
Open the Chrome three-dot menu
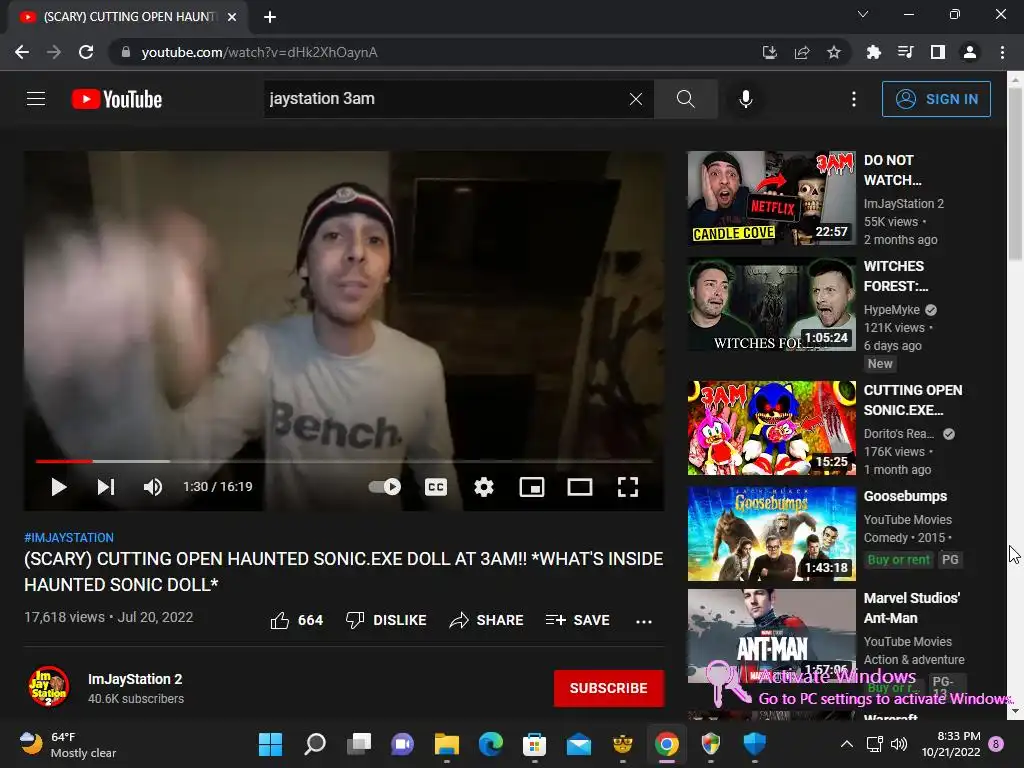[1002, 52]
